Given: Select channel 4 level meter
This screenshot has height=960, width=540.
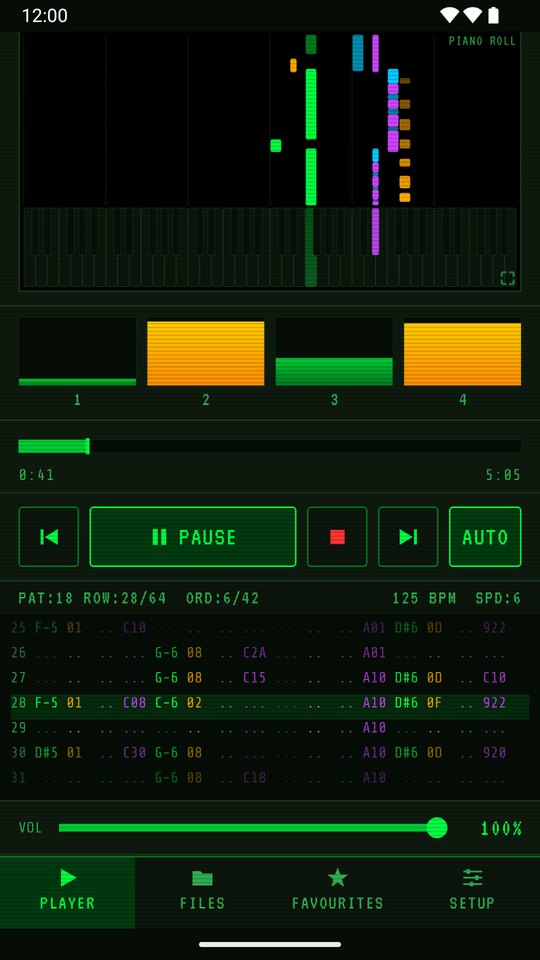Looking at the screenshot, I should coord(462,351).
